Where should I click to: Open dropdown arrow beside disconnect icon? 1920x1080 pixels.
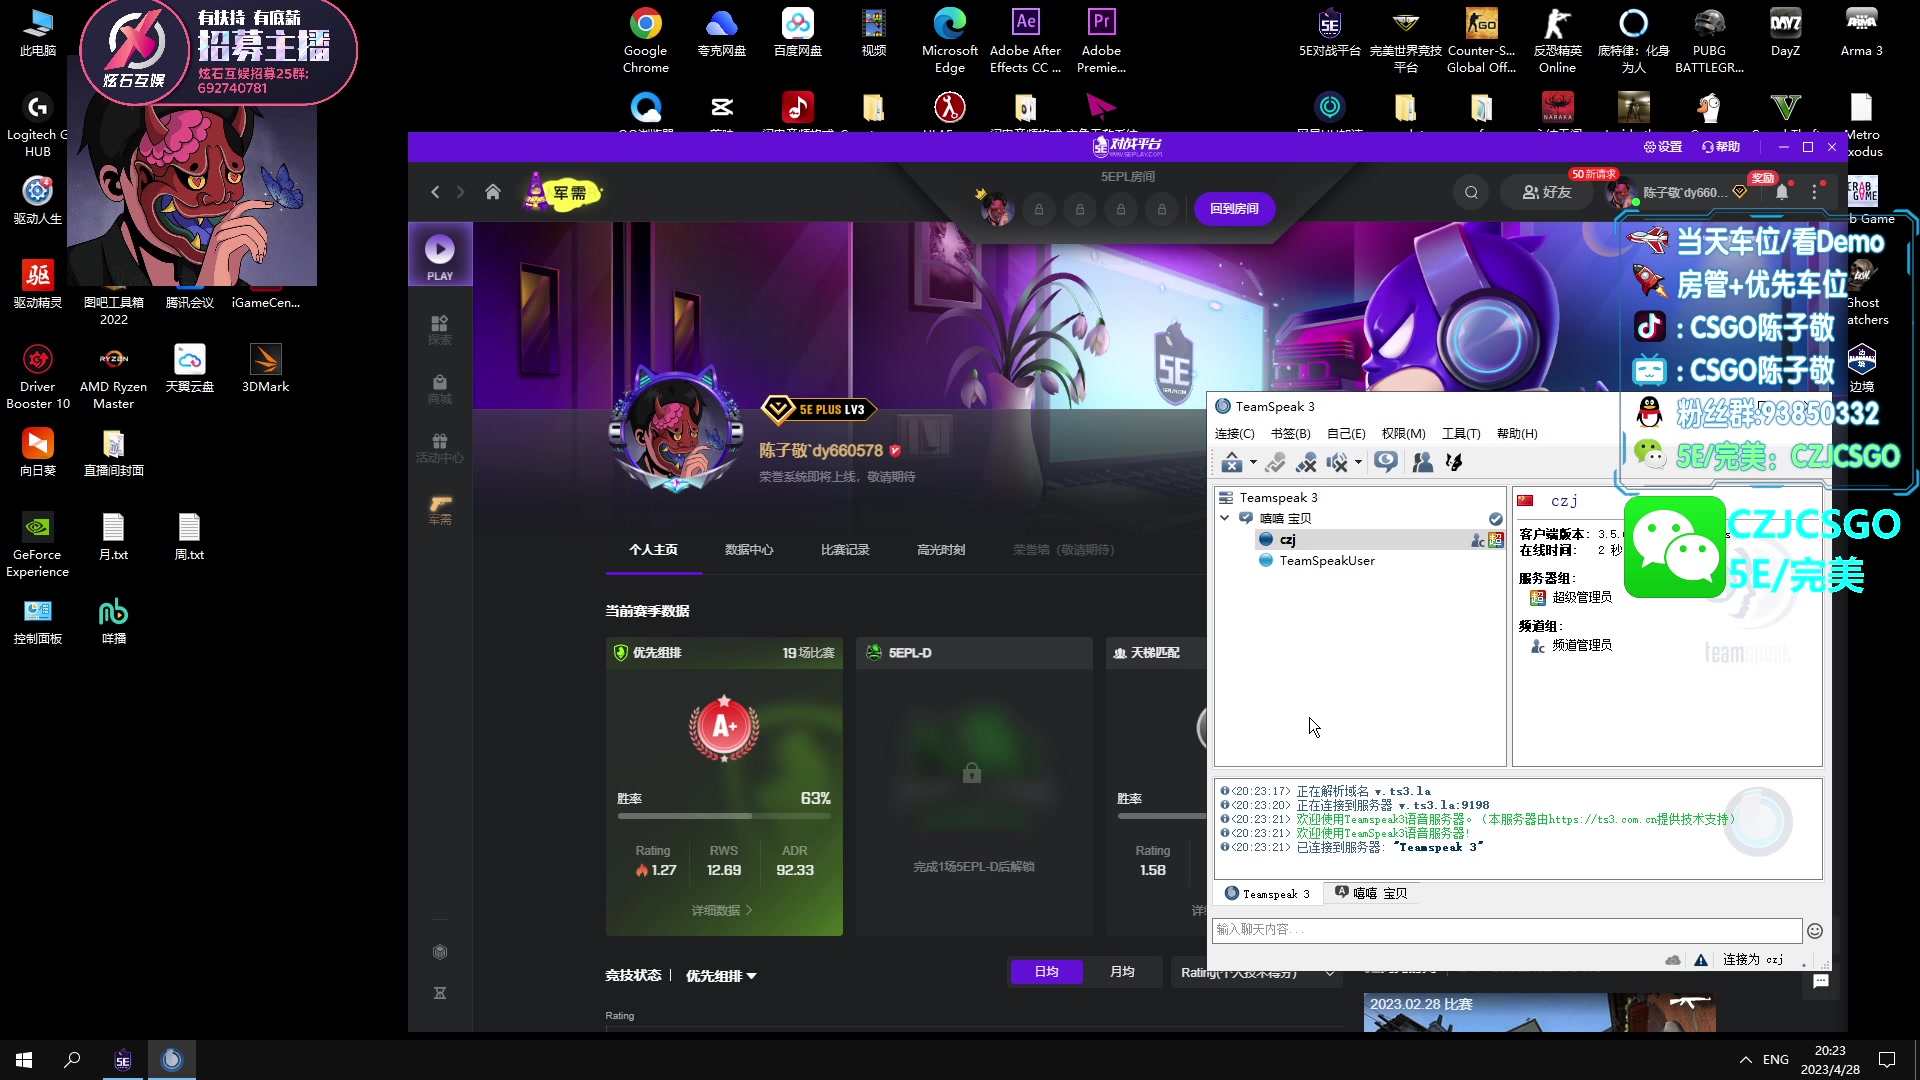1253,462
